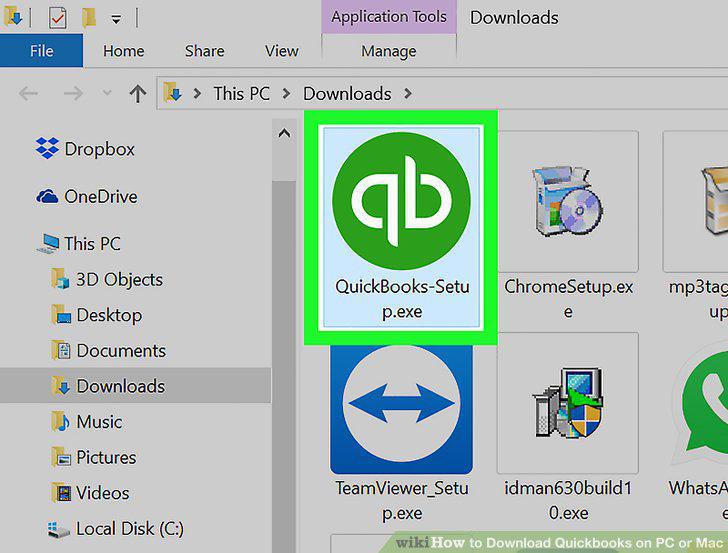The height and width of the screenshot is (553, 728).
Task: Select This PC in the navigation pane
Action: coord(79,243)
